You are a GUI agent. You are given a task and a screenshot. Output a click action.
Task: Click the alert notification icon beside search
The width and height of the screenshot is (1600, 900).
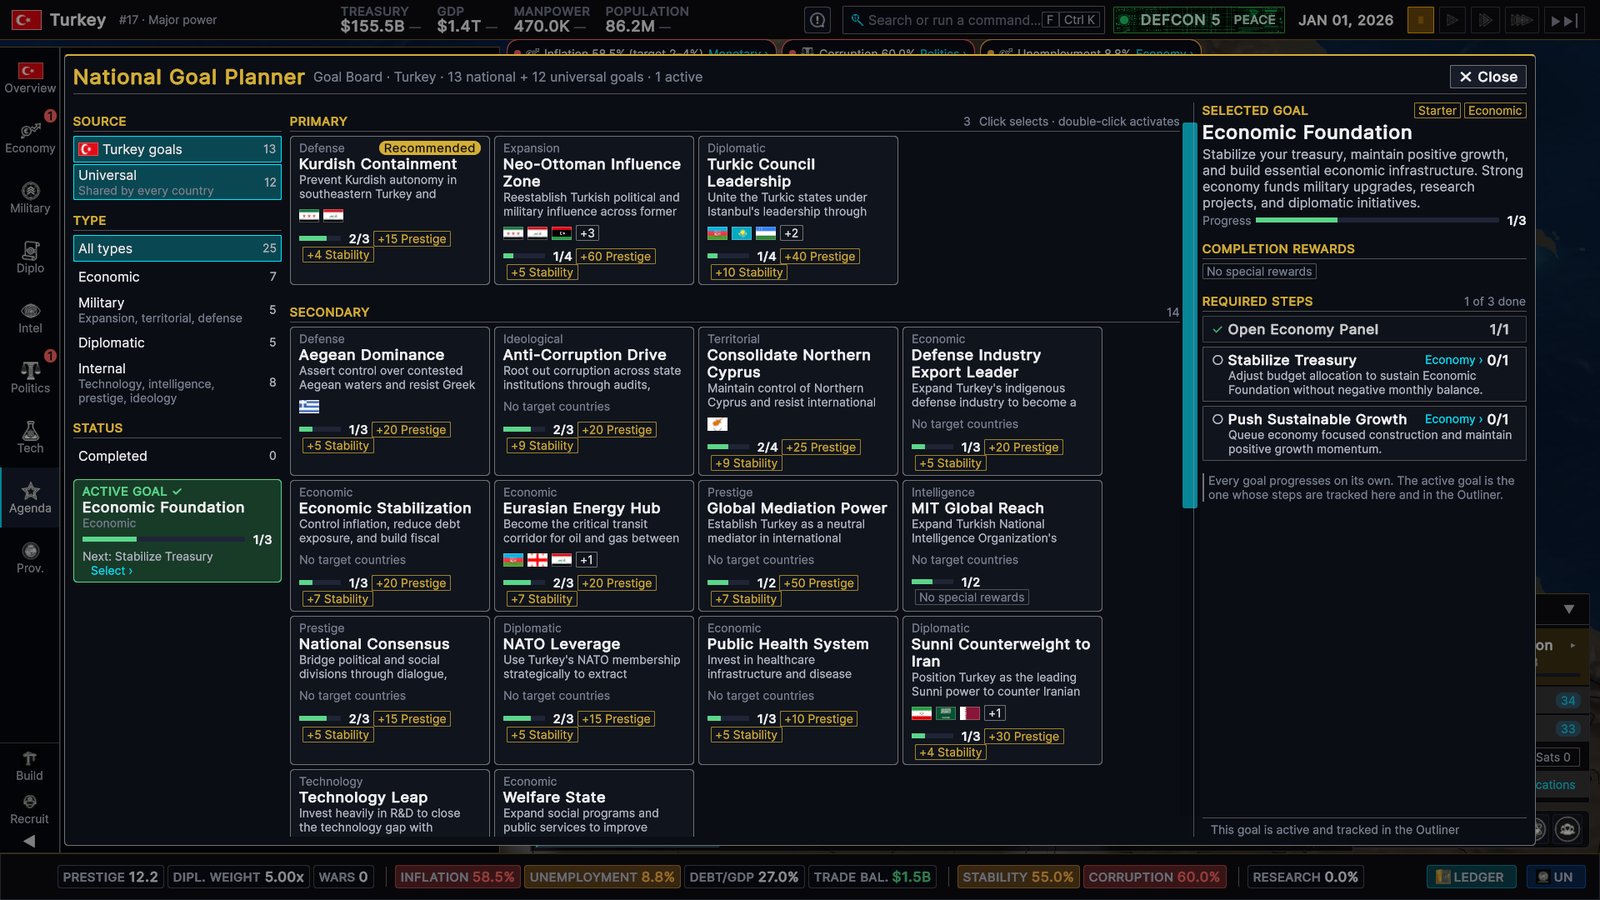(x=818, y=20)
